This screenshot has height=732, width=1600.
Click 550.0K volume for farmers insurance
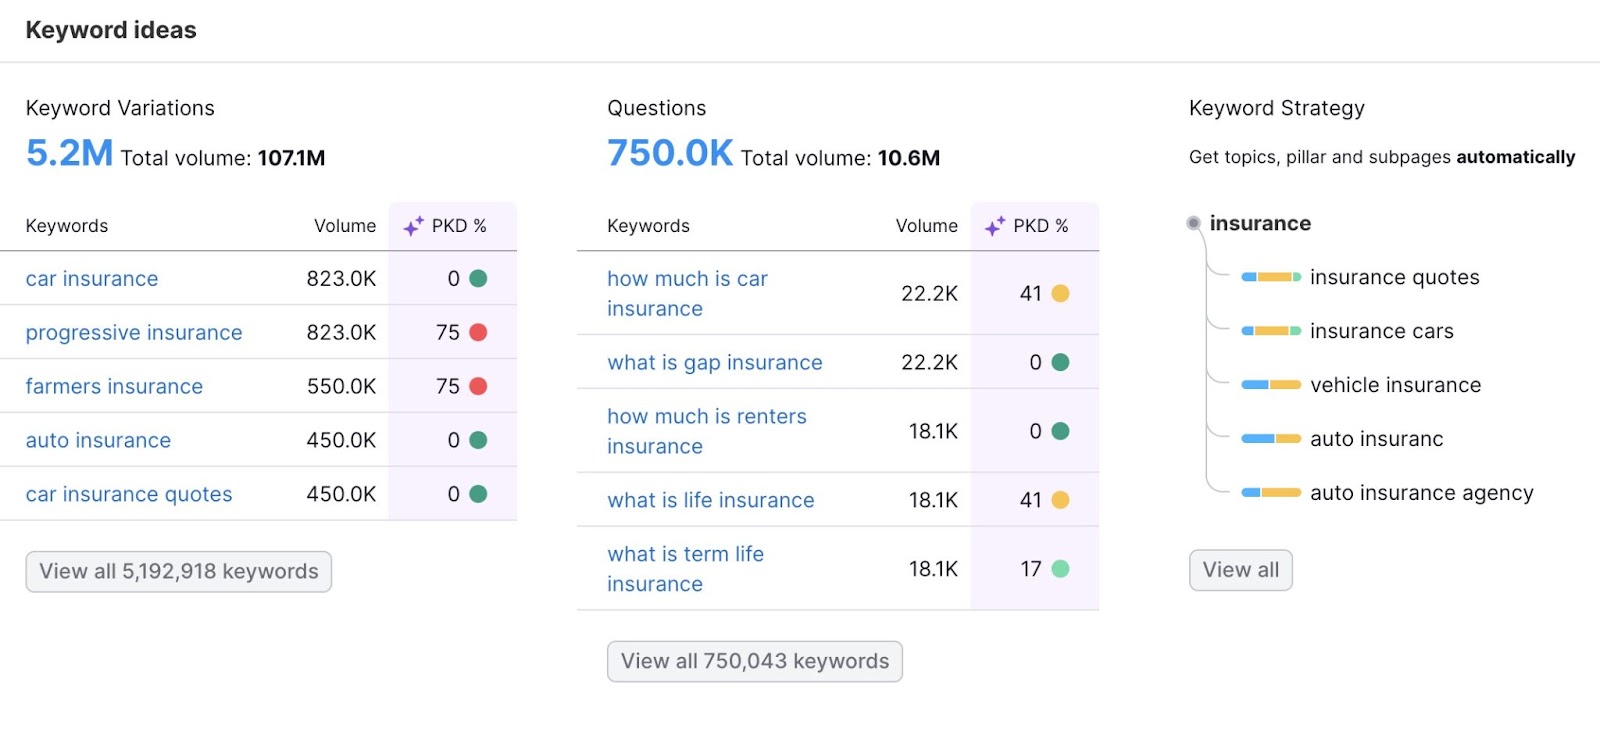pyautogui.click(x=342, y=387)
